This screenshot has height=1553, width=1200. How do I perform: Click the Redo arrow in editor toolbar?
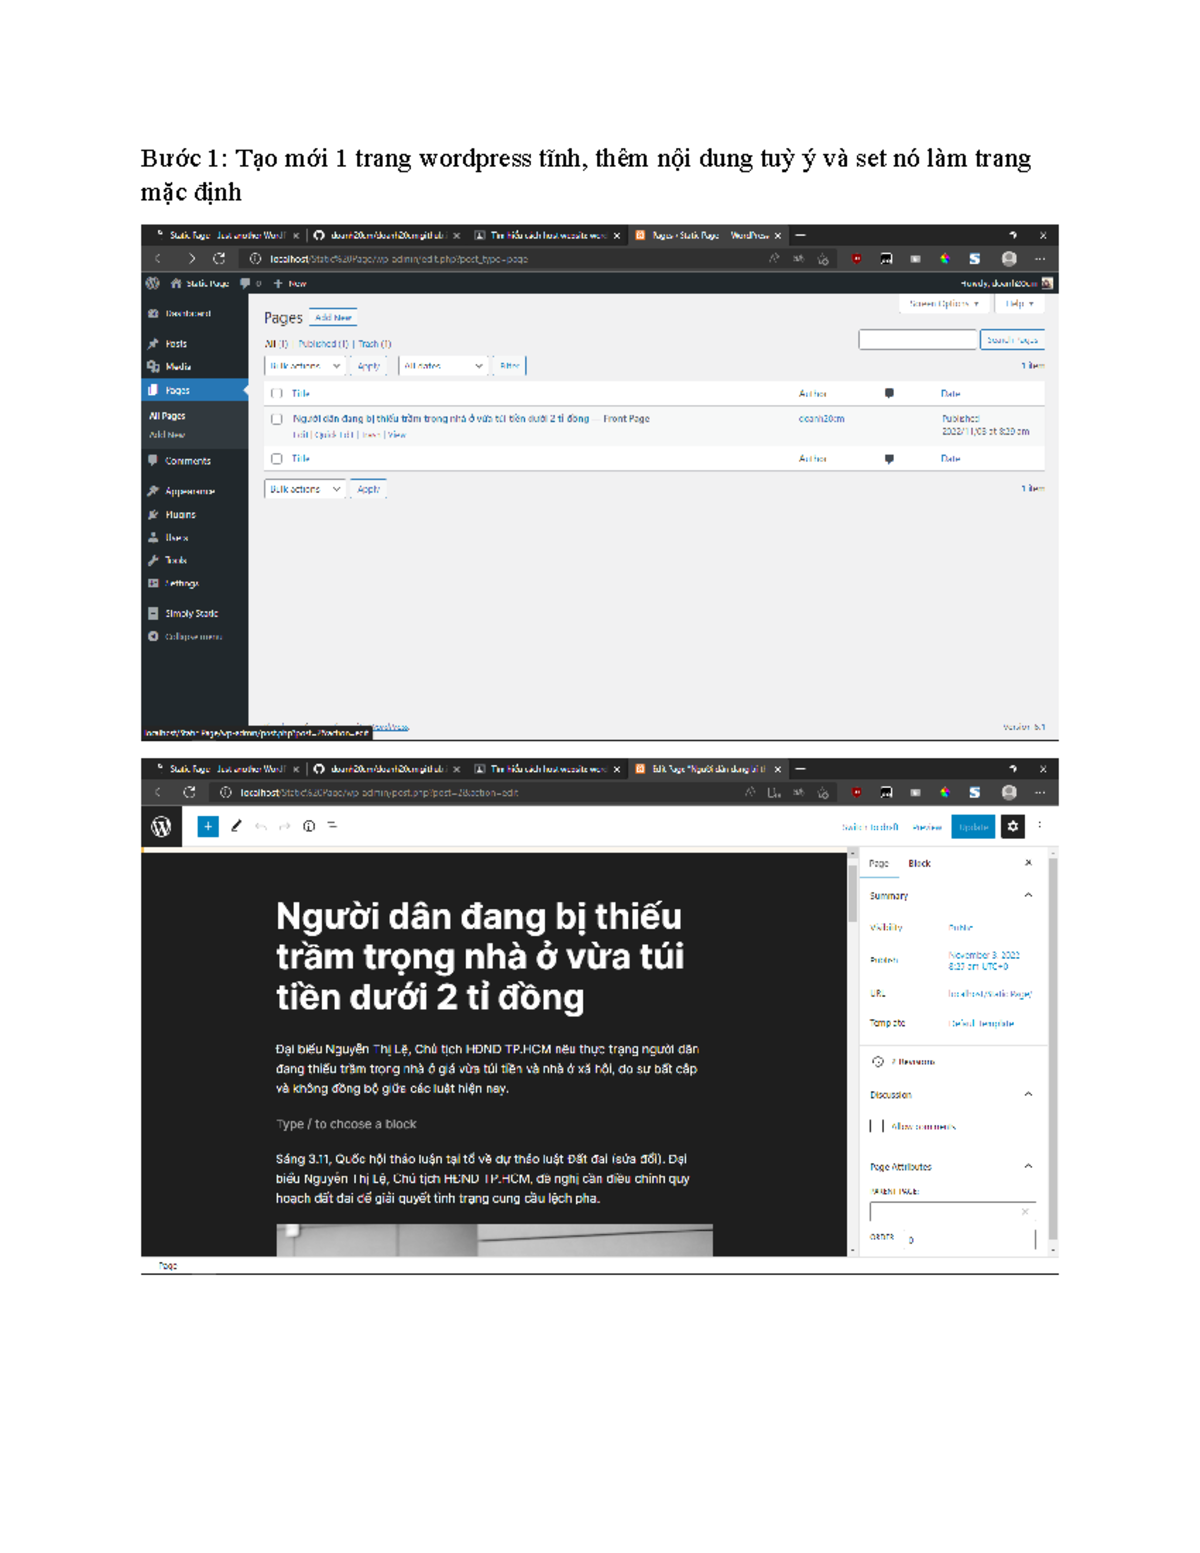coord(285,827)
